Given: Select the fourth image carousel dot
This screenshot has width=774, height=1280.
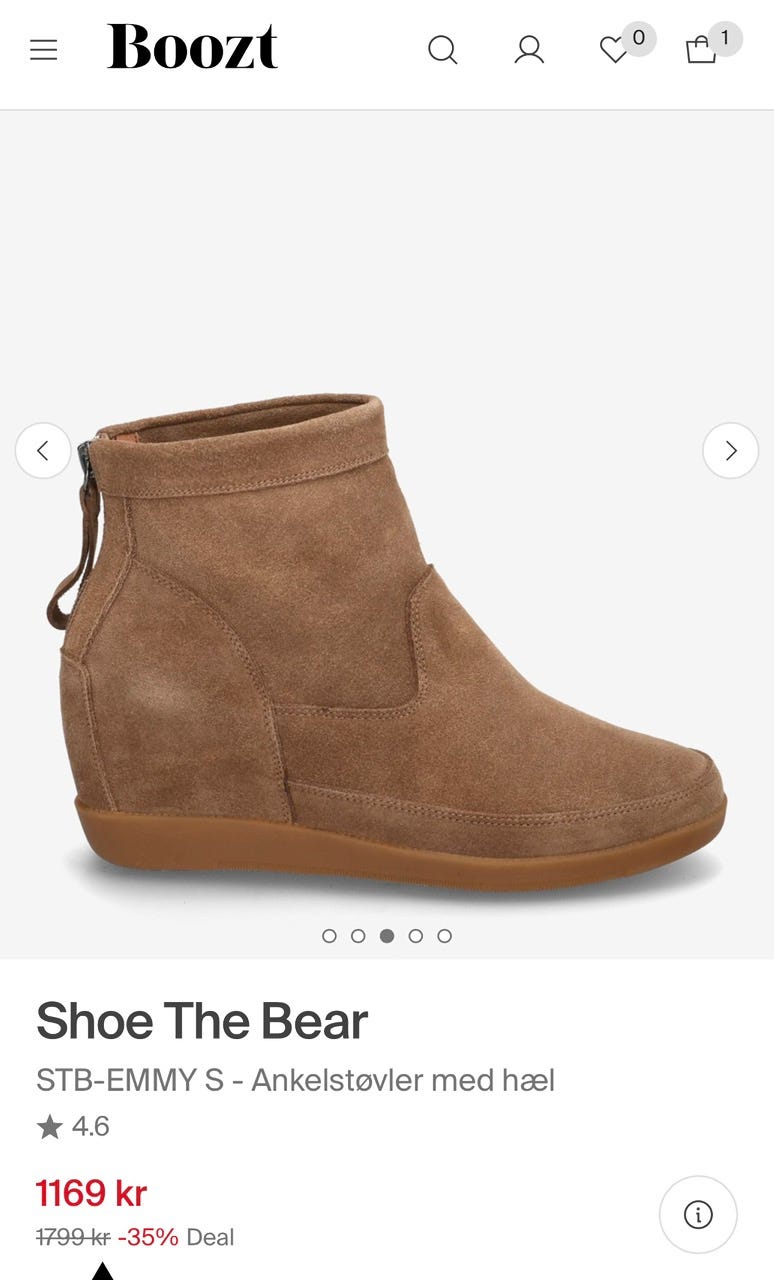Looking at the screenshot, I should 416,936.
